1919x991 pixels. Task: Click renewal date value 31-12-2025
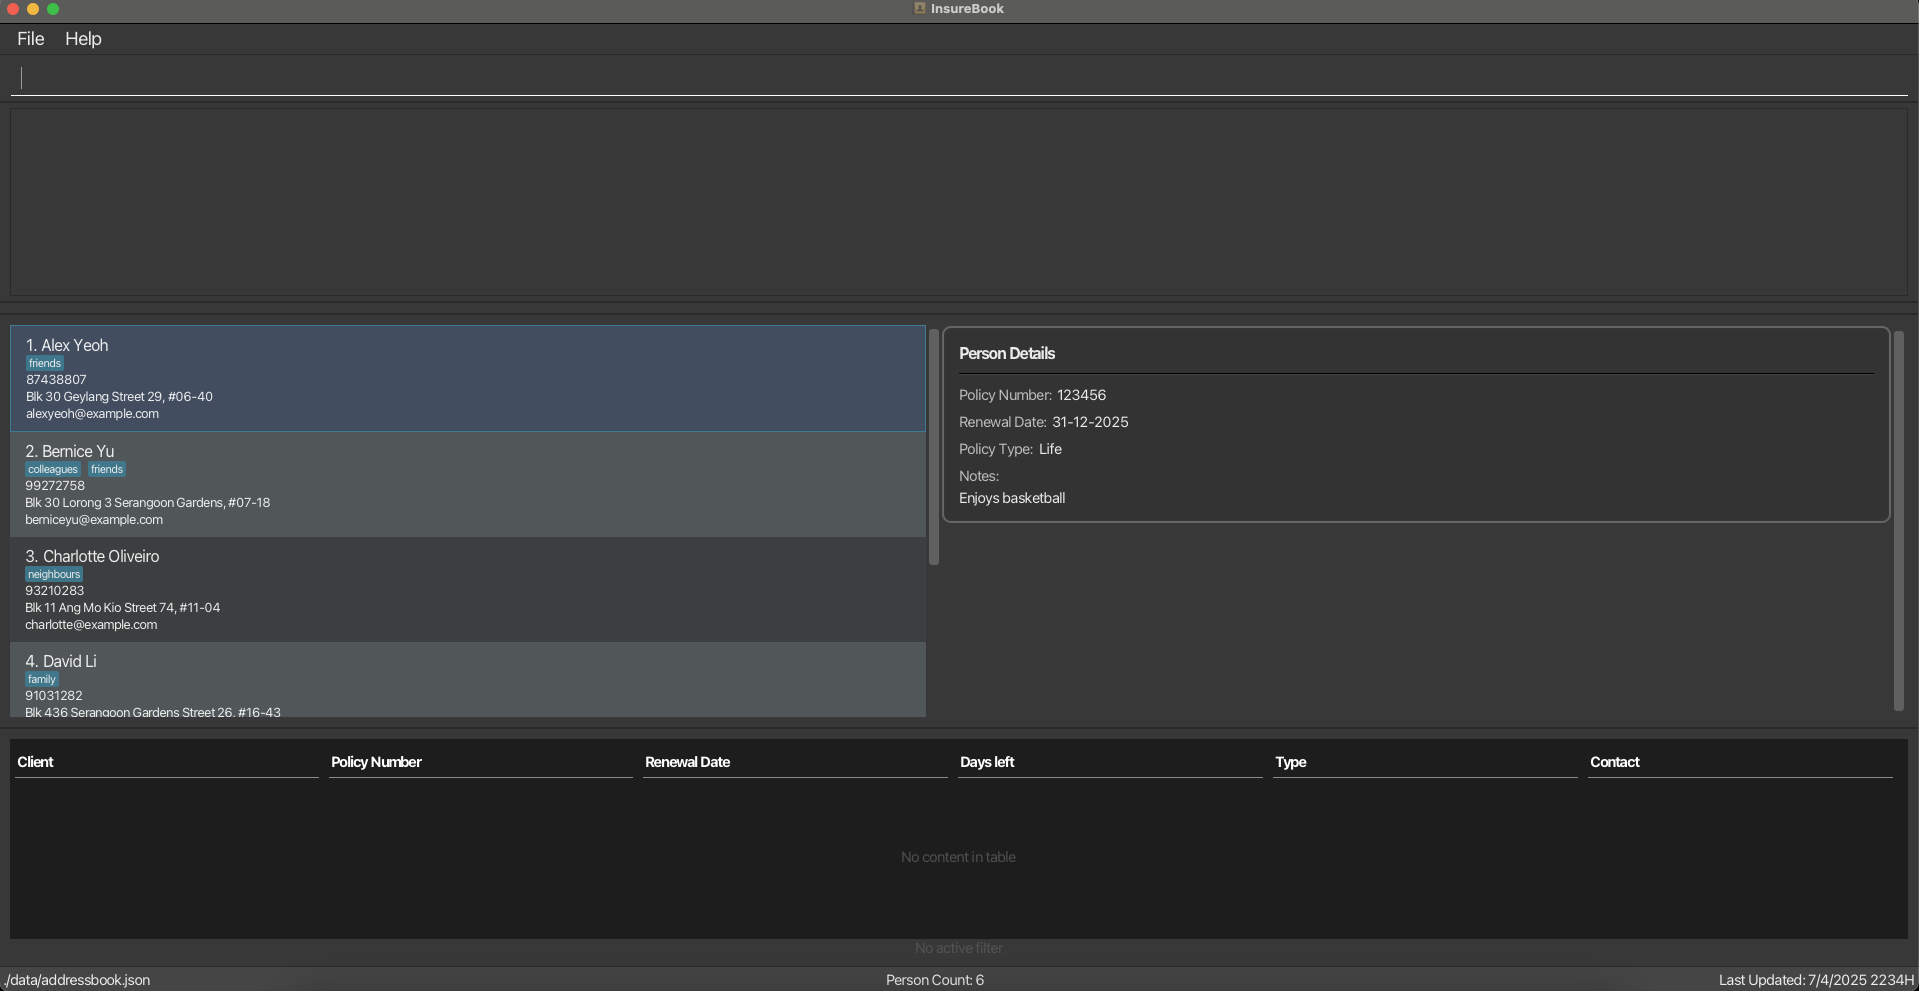(1090, 423)
